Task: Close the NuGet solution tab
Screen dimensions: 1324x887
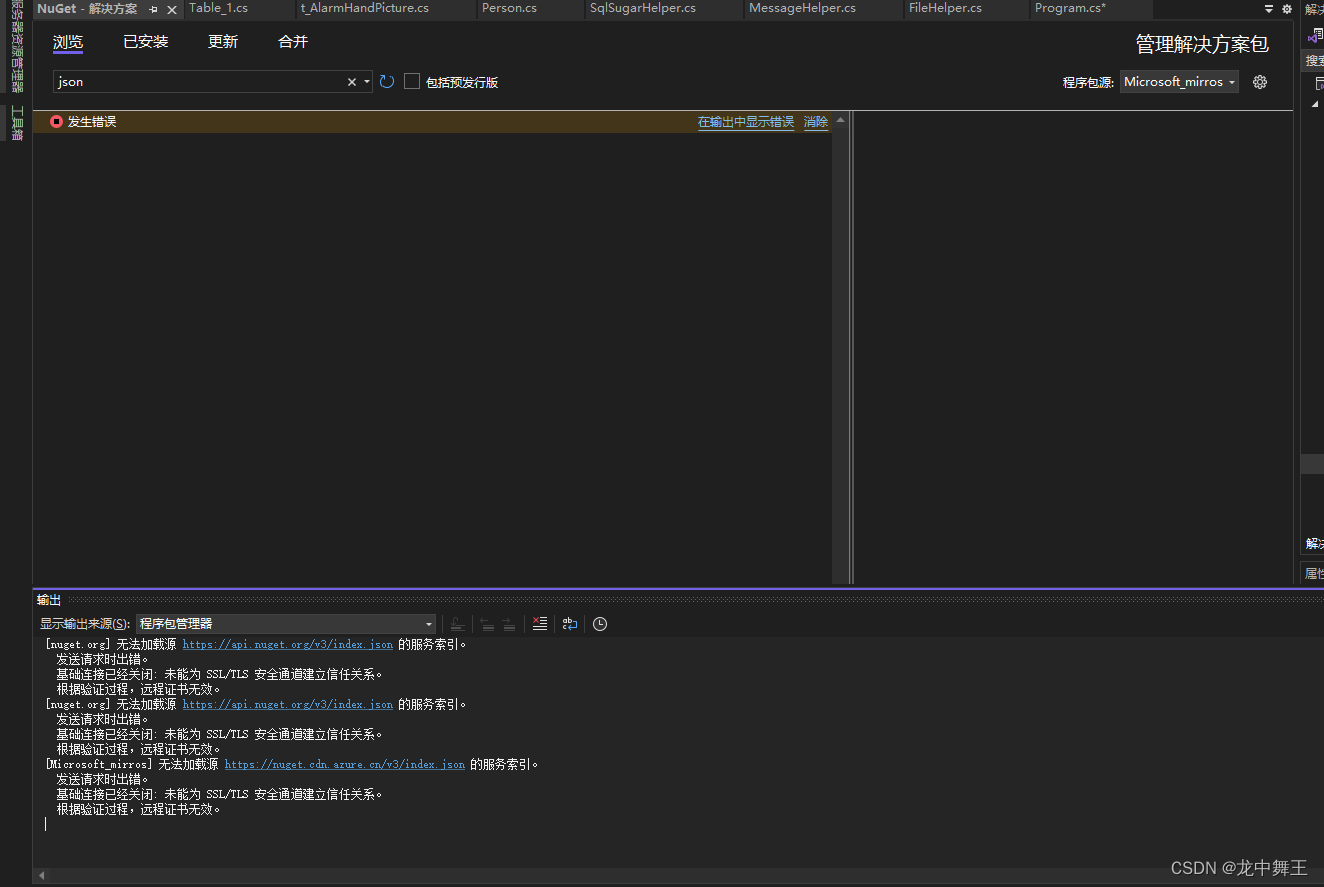Action: coord(172,9)
